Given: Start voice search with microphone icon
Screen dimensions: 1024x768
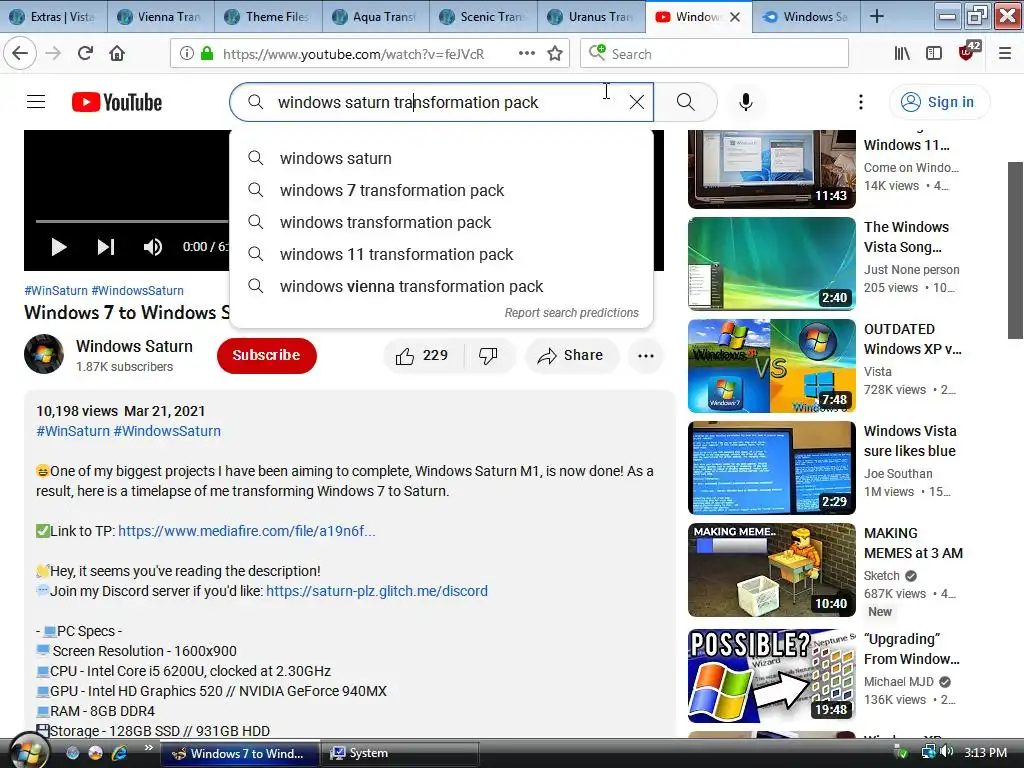Looking at the screenshot, I should [746, 102].
